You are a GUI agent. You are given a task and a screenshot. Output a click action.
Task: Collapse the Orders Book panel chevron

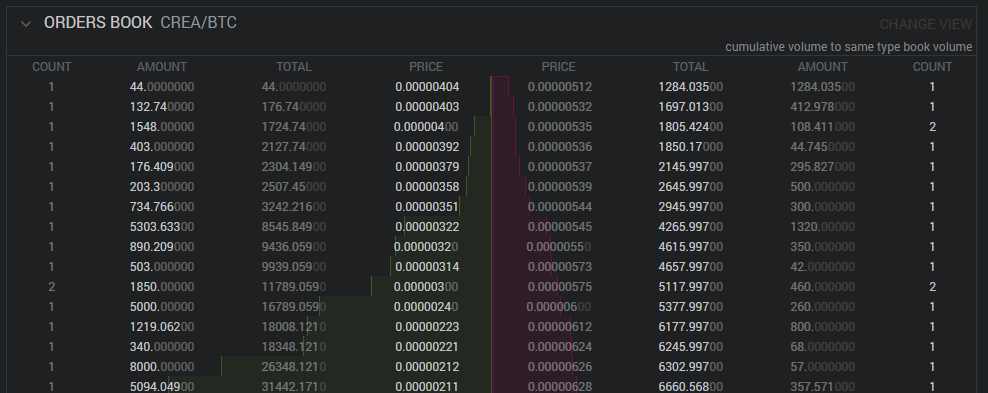[26, 24]
